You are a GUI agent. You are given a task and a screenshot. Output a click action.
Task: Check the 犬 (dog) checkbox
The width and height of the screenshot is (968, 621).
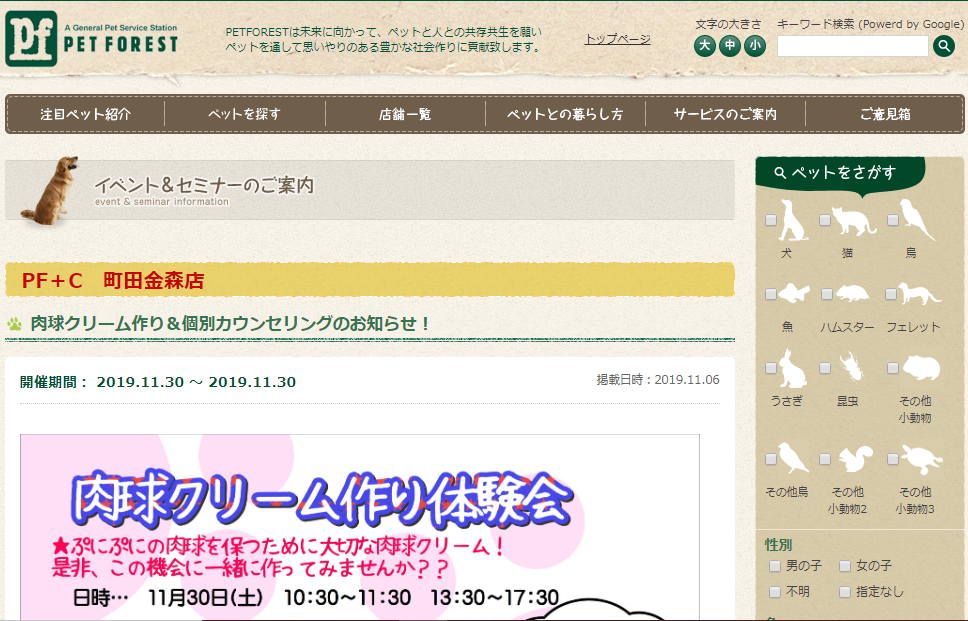770,220
